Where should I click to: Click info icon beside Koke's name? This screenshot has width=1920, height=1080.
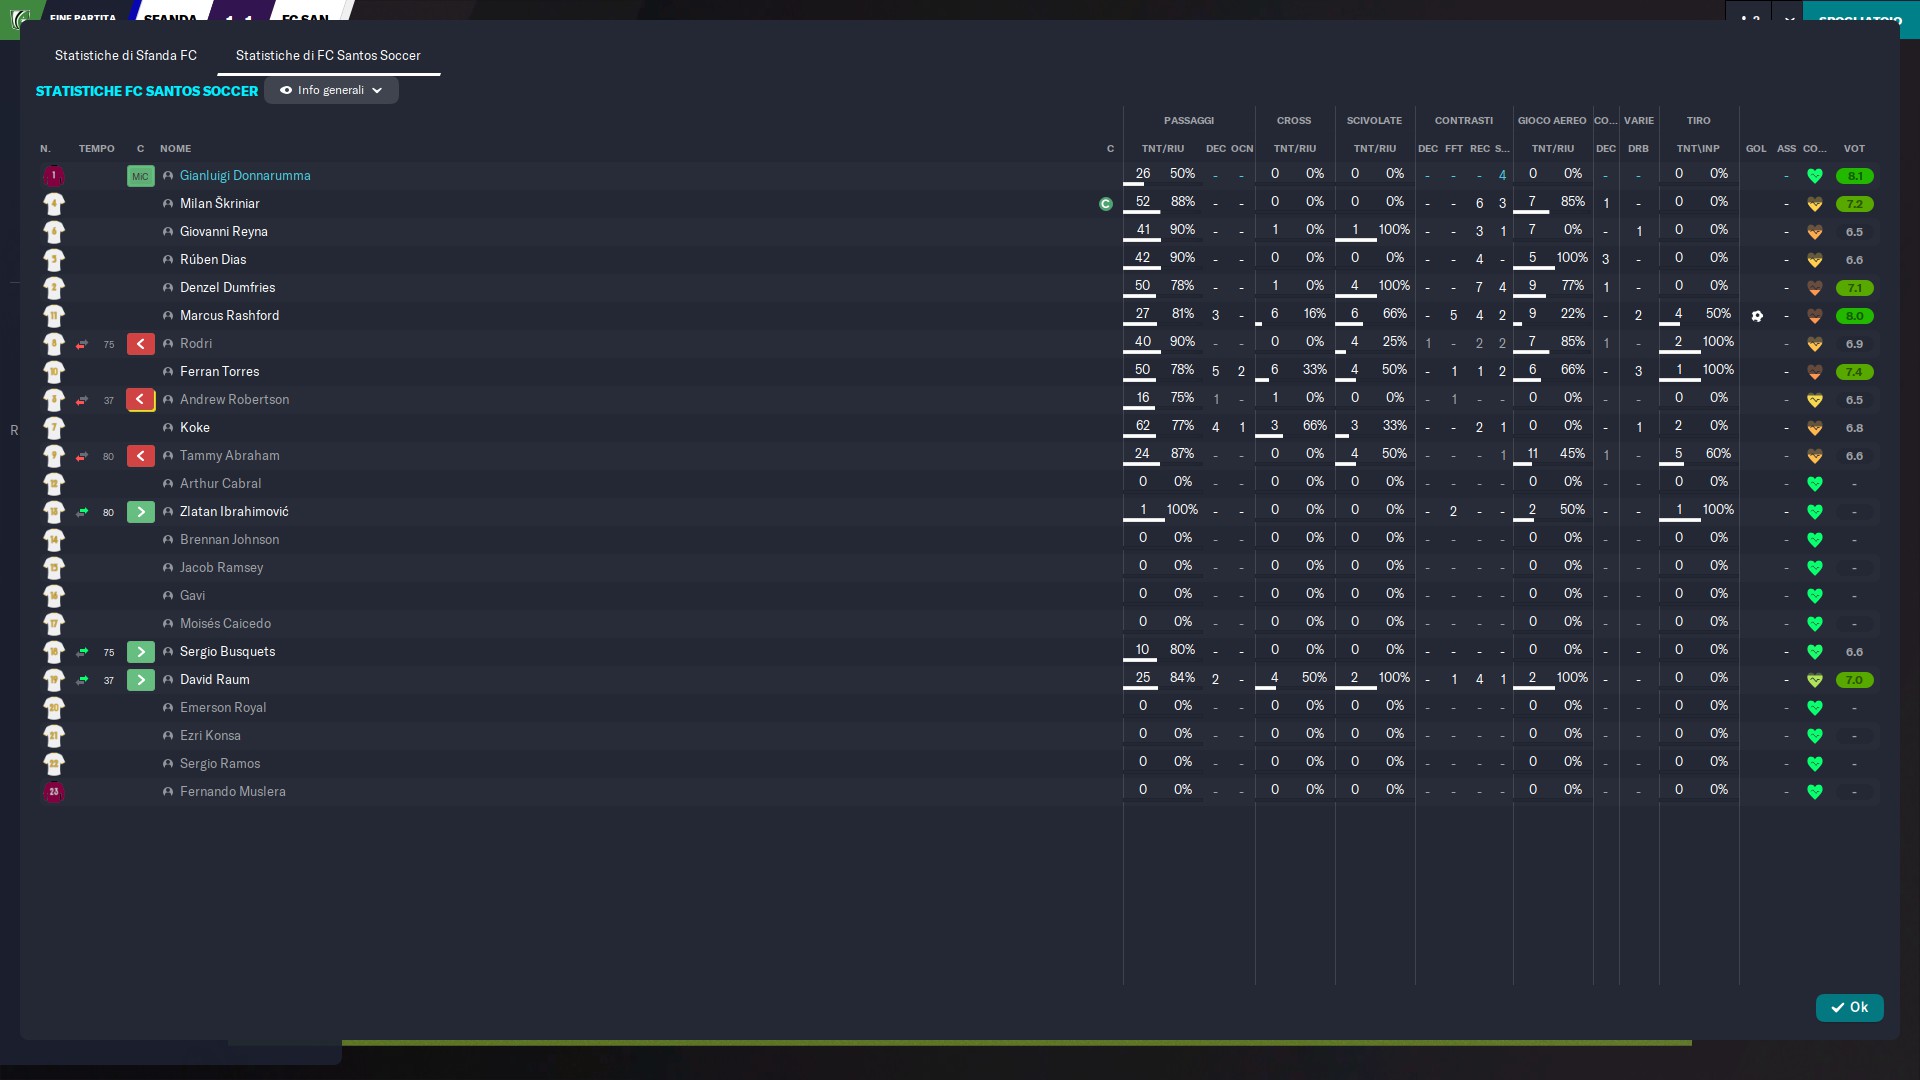[168, 428]
